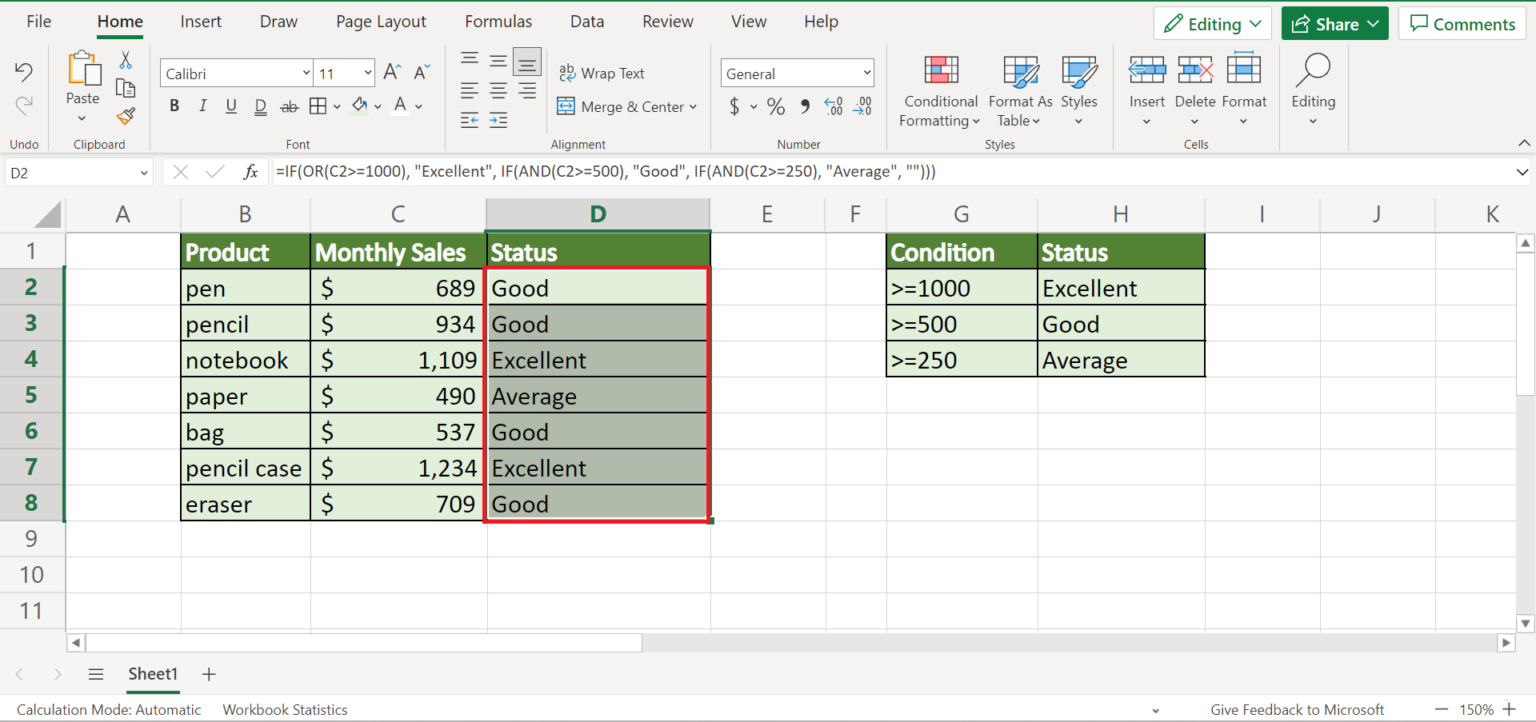The width and height of the screenshot is (1536, 722).
Task: Open the Insert menu tab
Action: click(200, 21)
